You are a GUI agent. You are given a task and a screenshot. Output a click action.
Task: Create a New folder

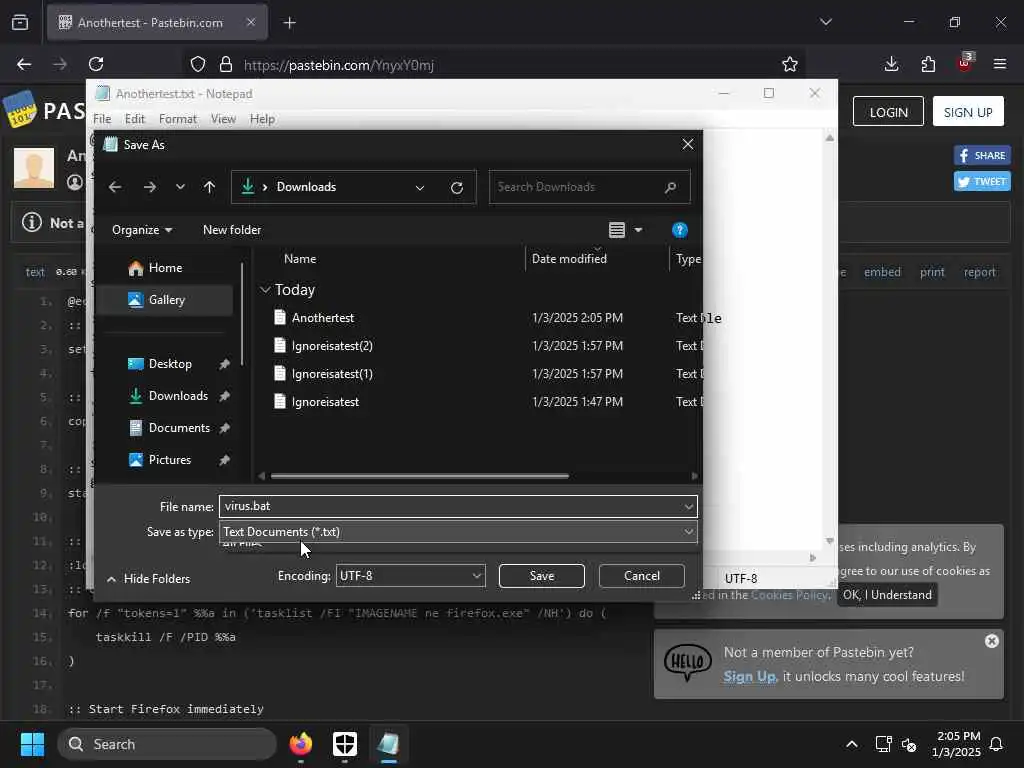(232, 230)
